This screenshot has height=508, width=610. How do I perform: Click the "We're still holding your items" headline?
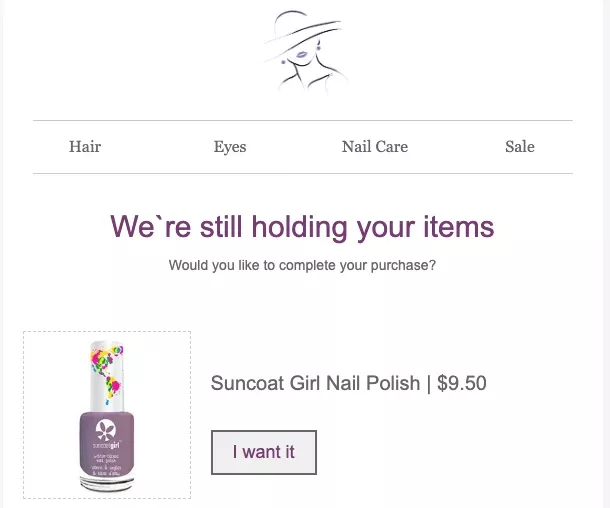(x=302, y=227)
